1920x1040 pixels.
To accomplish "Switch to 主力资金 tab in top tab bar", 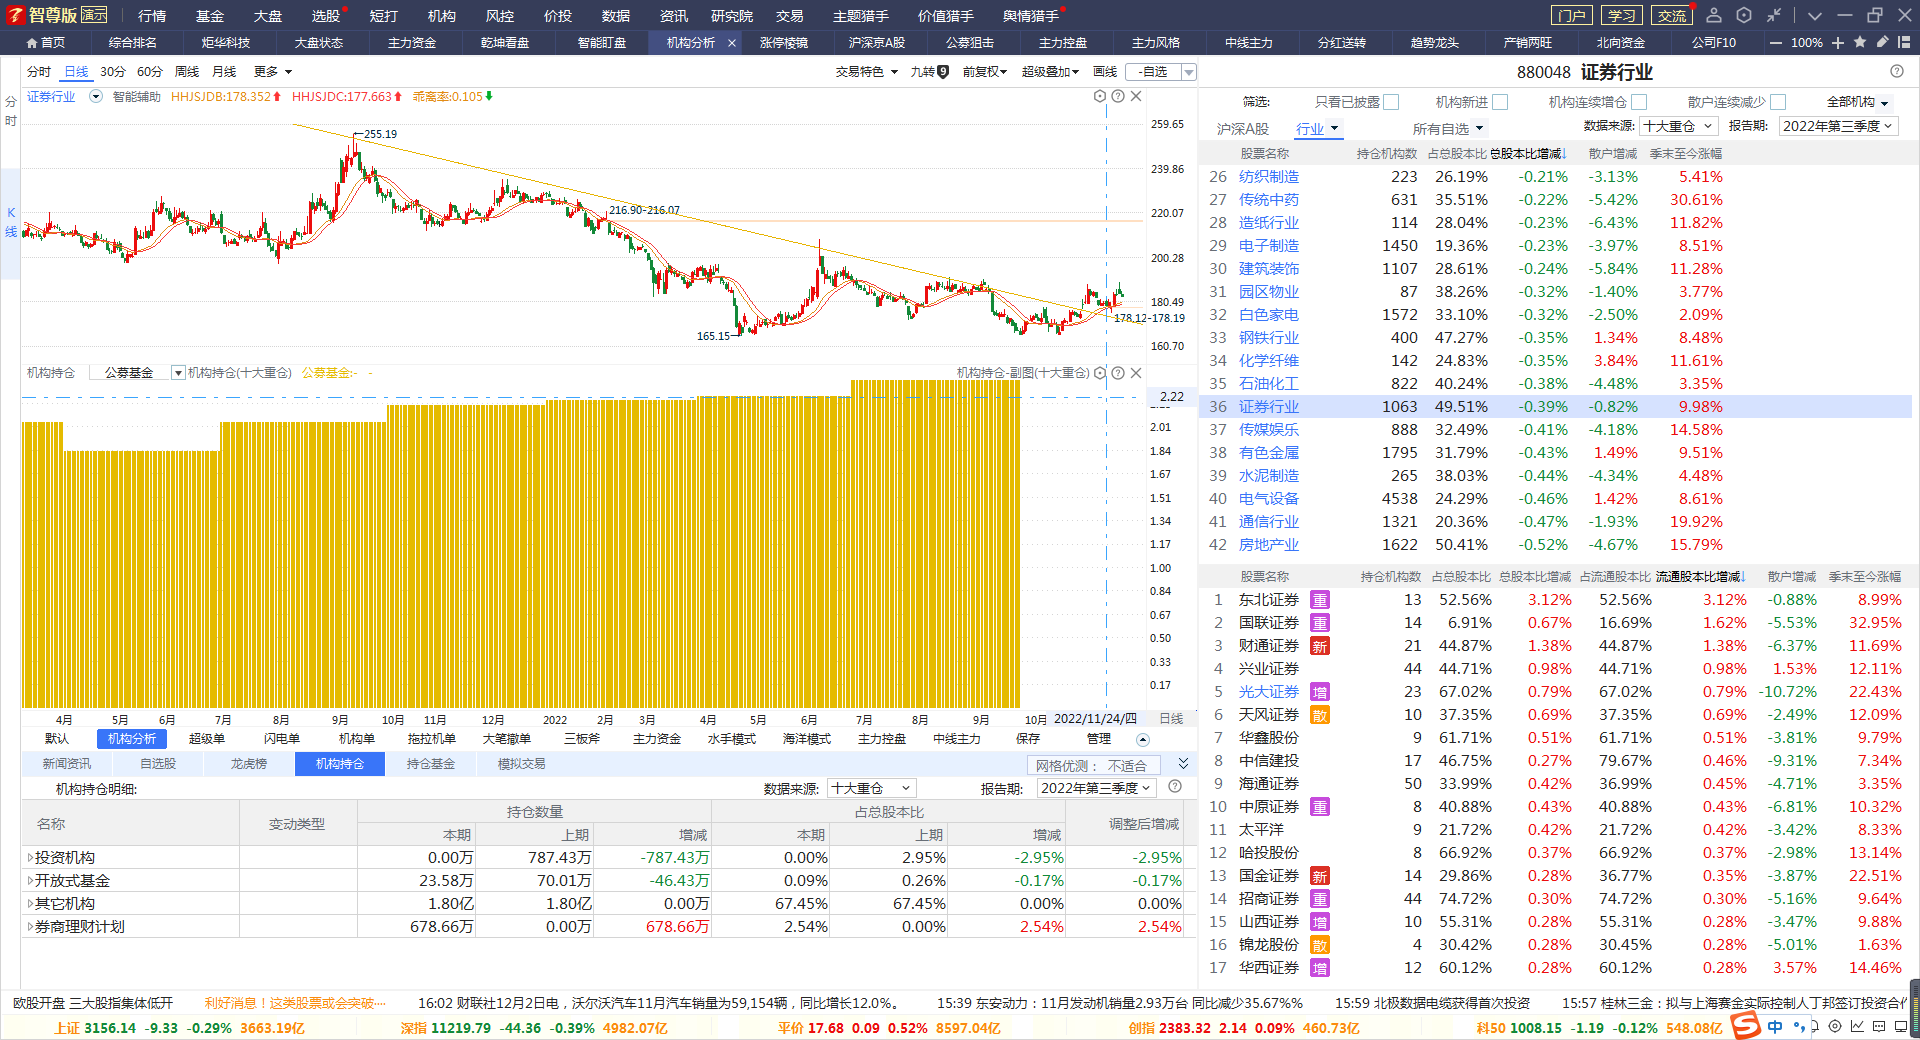I will (x=412, y=43).
